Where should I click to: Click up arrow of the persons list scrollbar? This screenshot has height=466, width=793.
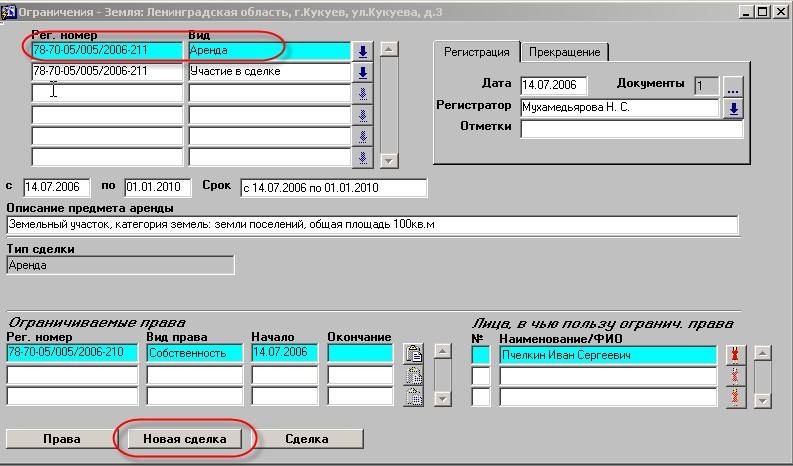tap(763, 353)
